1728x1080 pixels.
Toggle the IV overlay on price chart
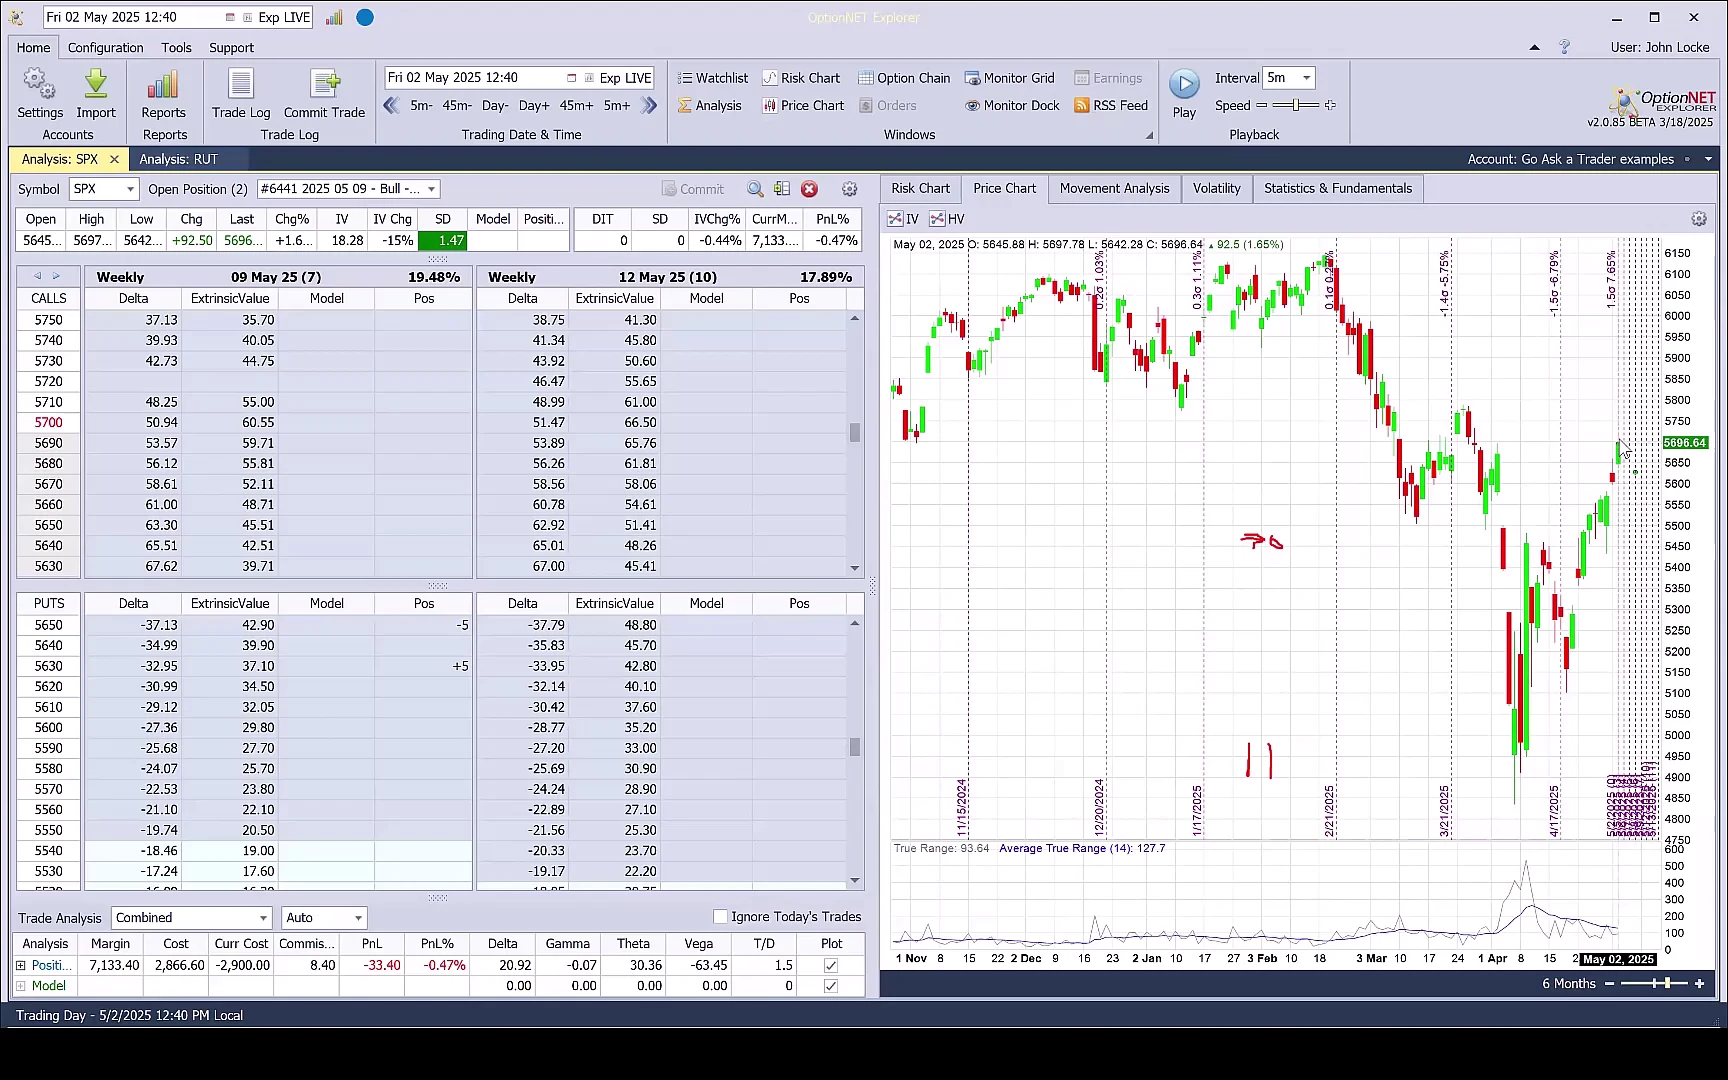coord(903,219)
